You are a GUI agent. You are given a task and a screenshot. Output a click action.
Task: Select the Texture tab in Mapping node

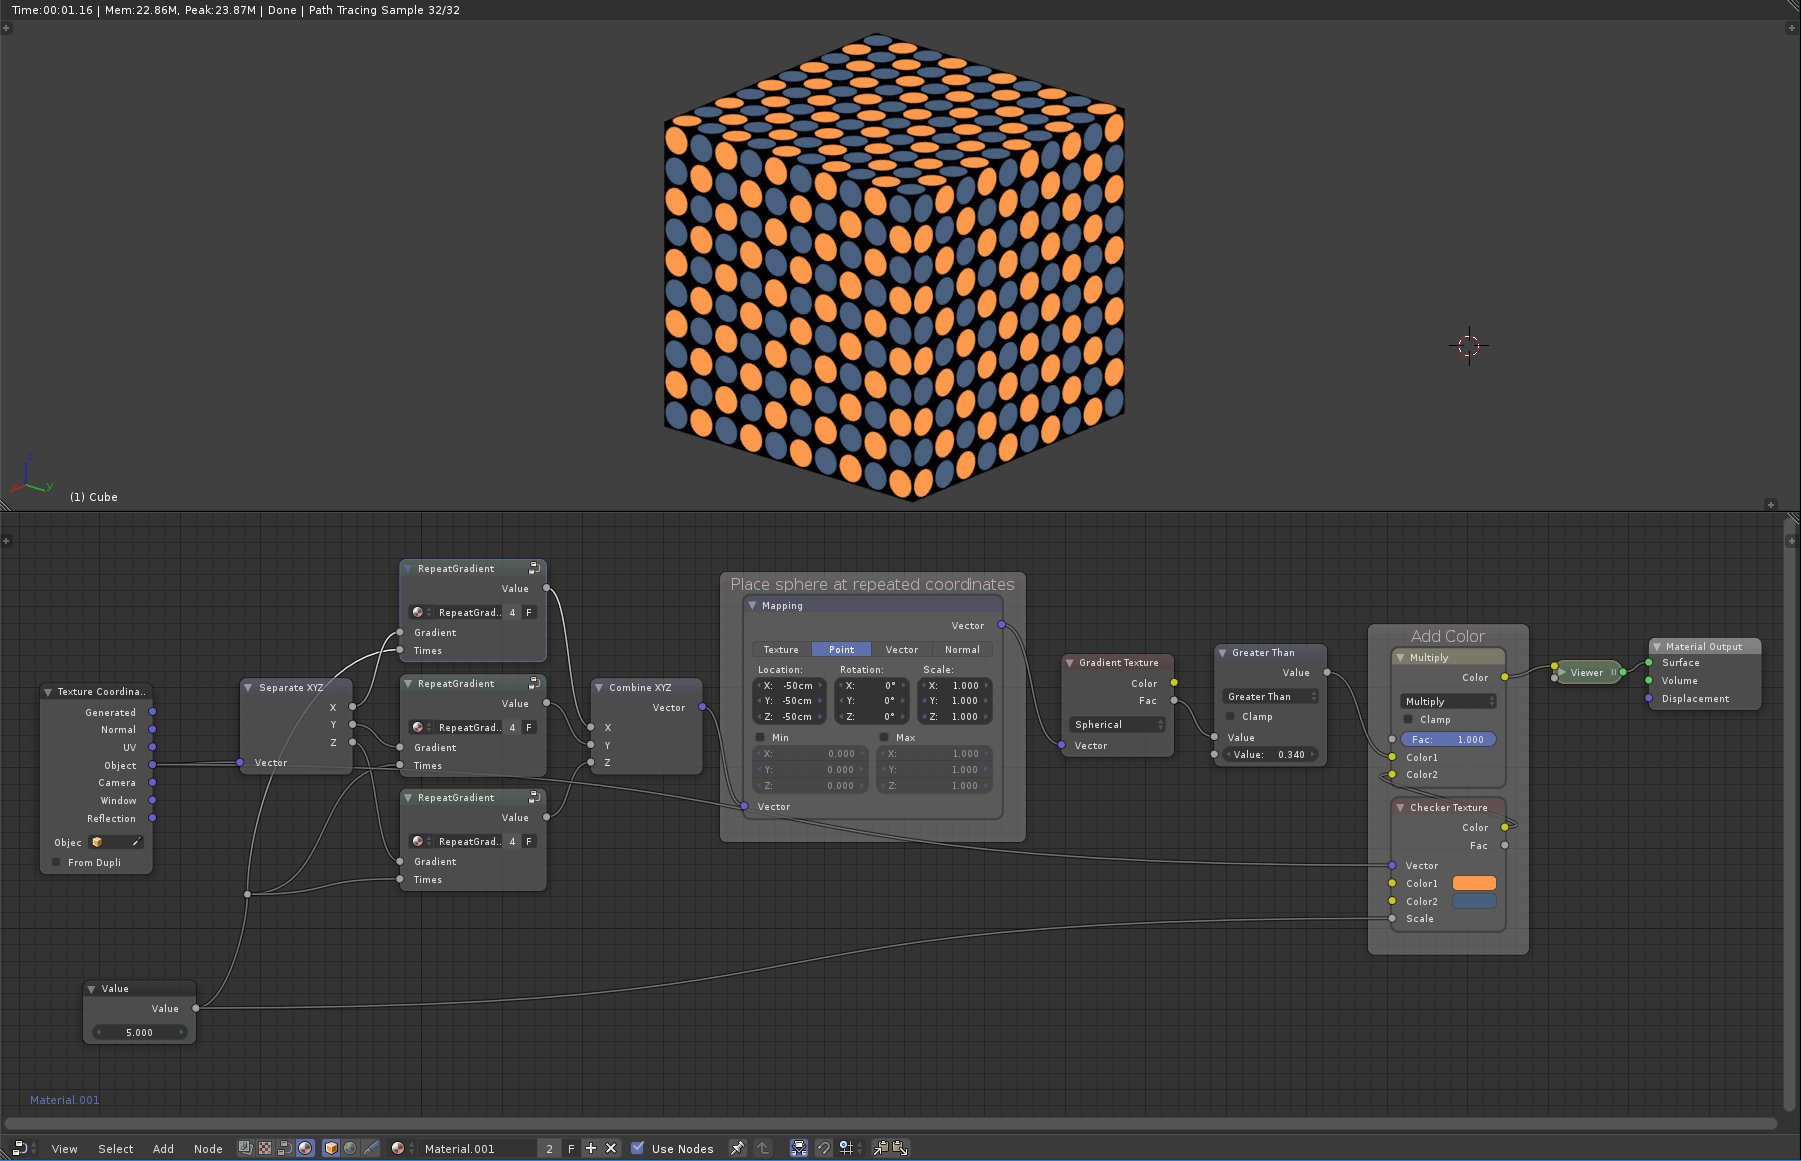pyautogui.click(x=781, y=649)
